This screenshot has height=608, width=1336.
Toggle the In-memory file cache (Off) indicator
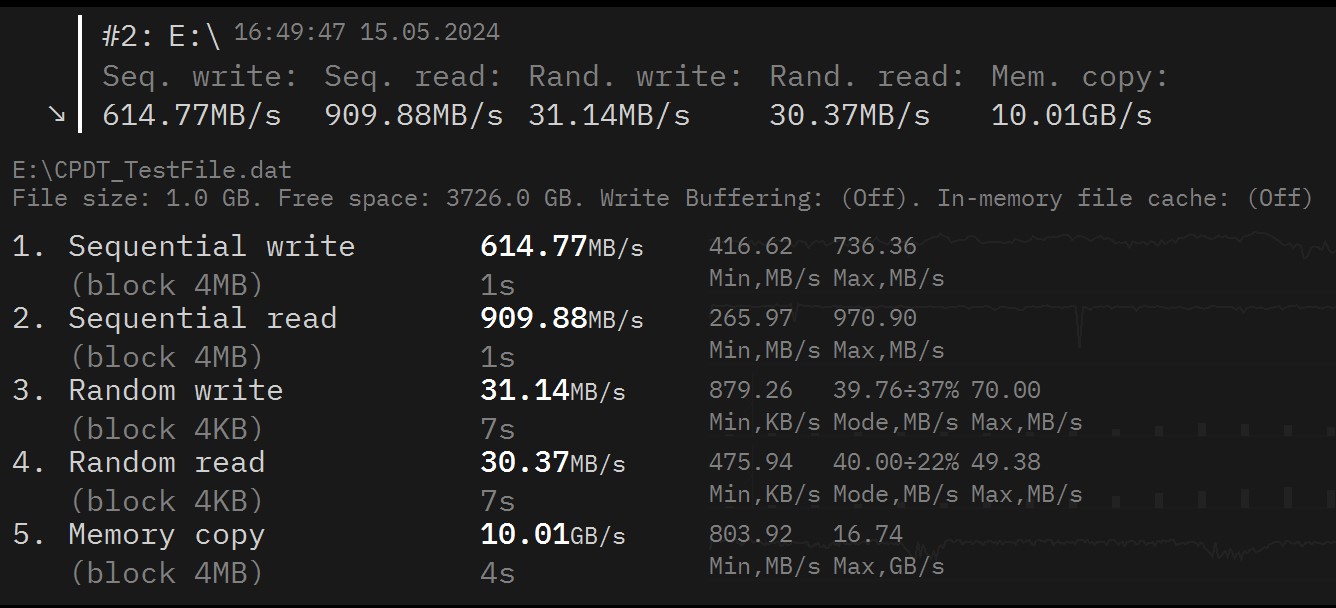click(1279, 198)
